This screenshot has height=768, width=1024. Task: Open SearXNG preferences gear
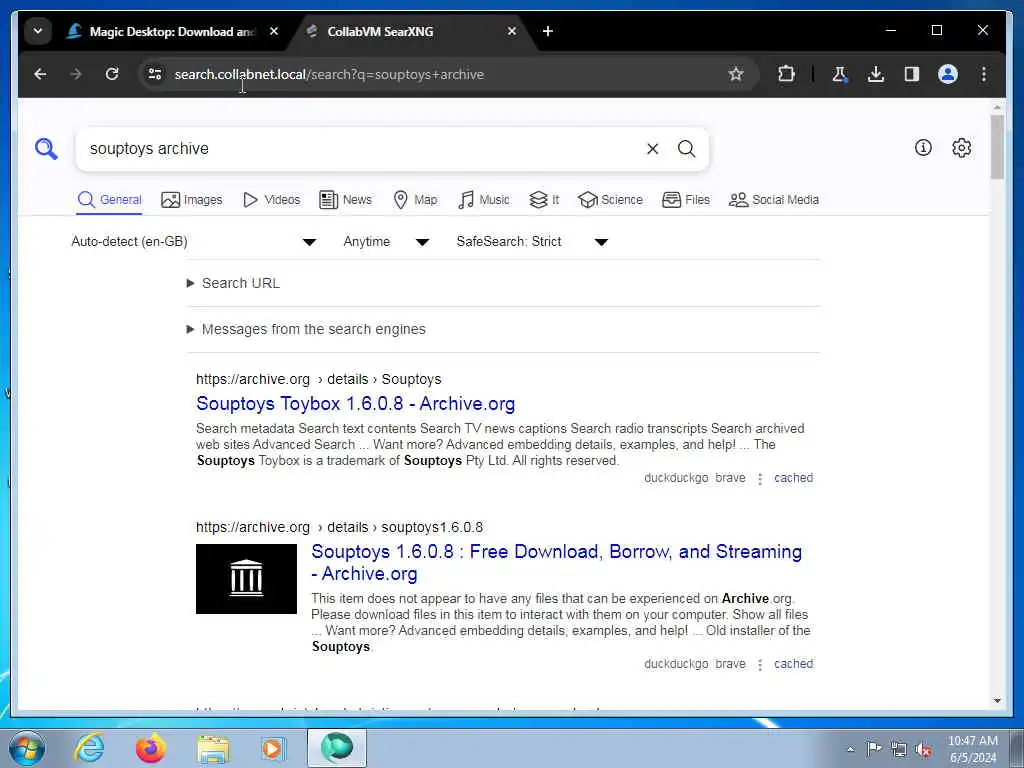961,148
